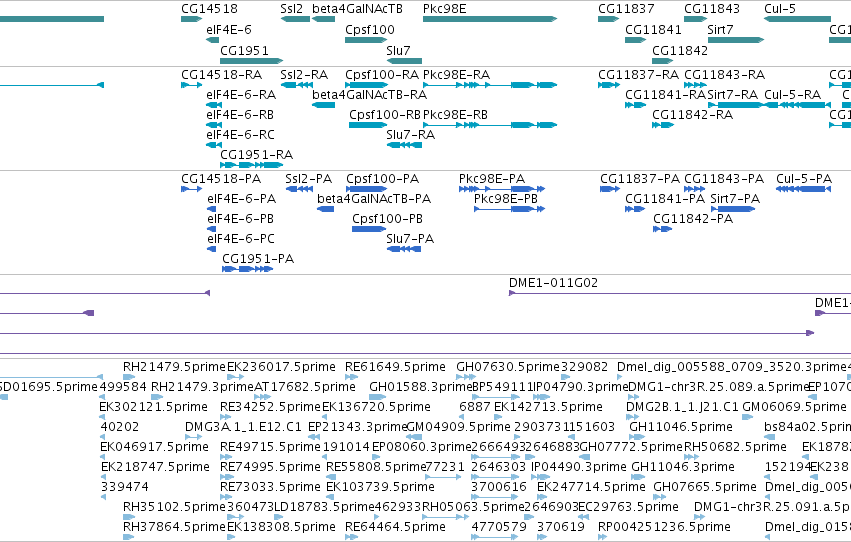Select the eIF4E-6 gene label in the top track
The image size is (851, 542).
coord(229,30)
